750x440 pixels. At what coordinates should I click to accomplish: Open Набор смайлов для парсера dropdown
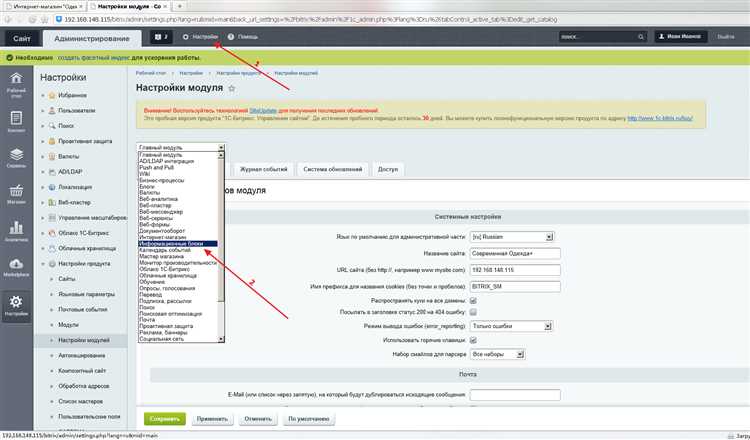pyautogui.click(x=497, y=354)
